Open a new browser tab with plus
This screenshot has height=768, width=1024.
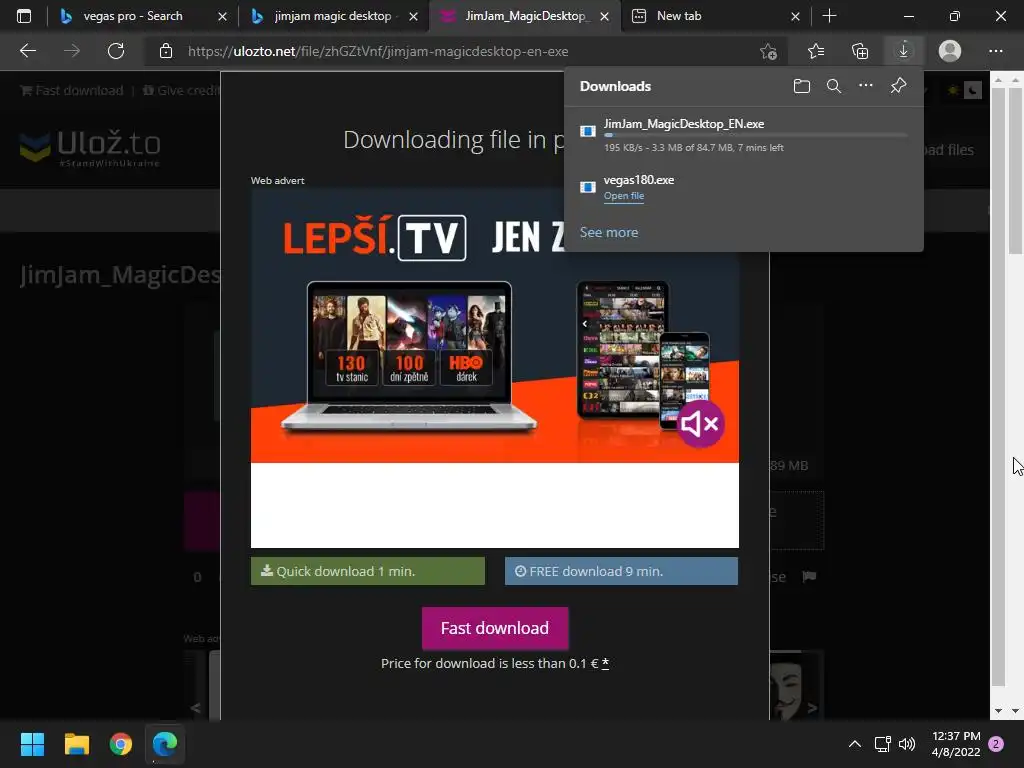[x=829, y=16]
